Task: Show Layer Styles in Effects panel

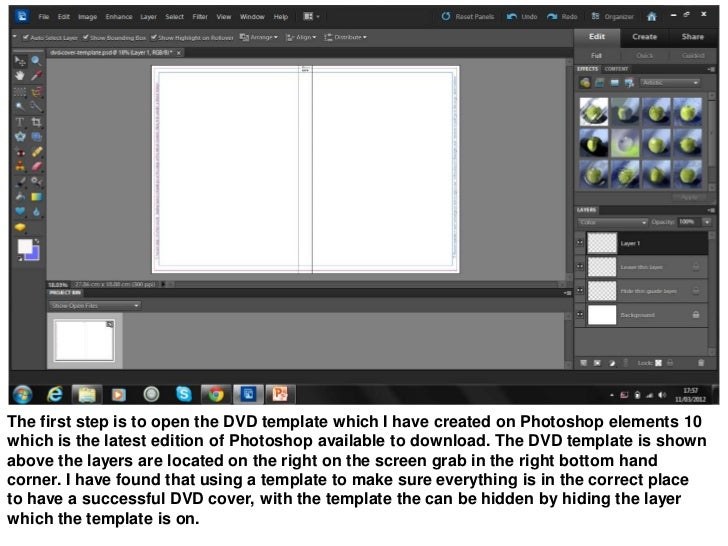Action: pyautogui.click(x=599, y=83)
